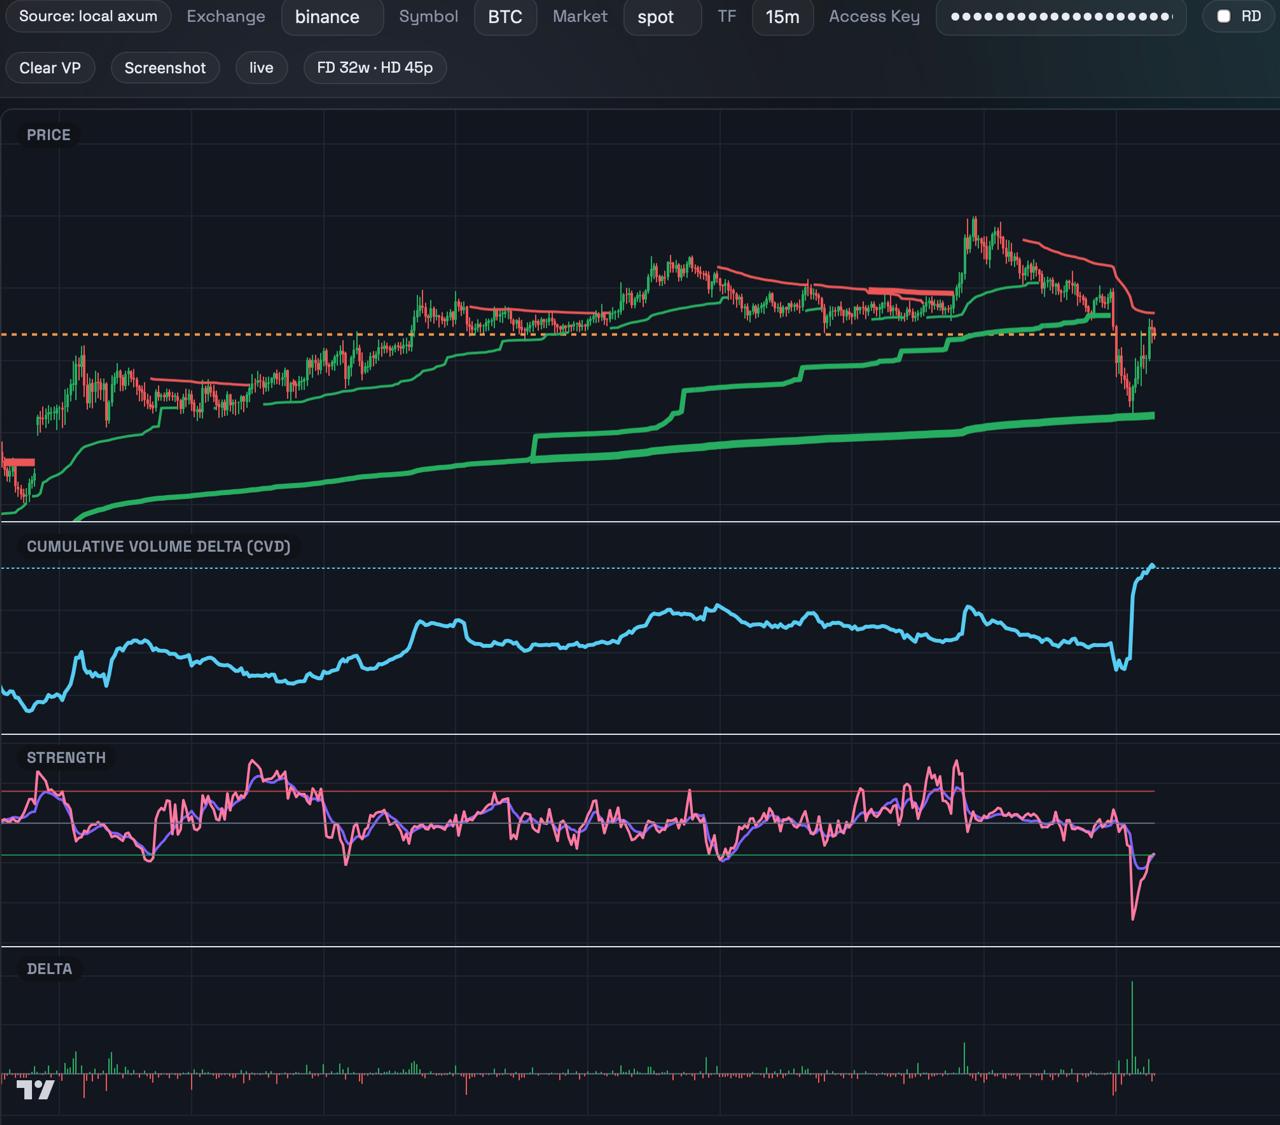This screenshot has height=1125, width=1280.
Task: Select the Cumulative Volume Delta panel label
Action: 158,546
